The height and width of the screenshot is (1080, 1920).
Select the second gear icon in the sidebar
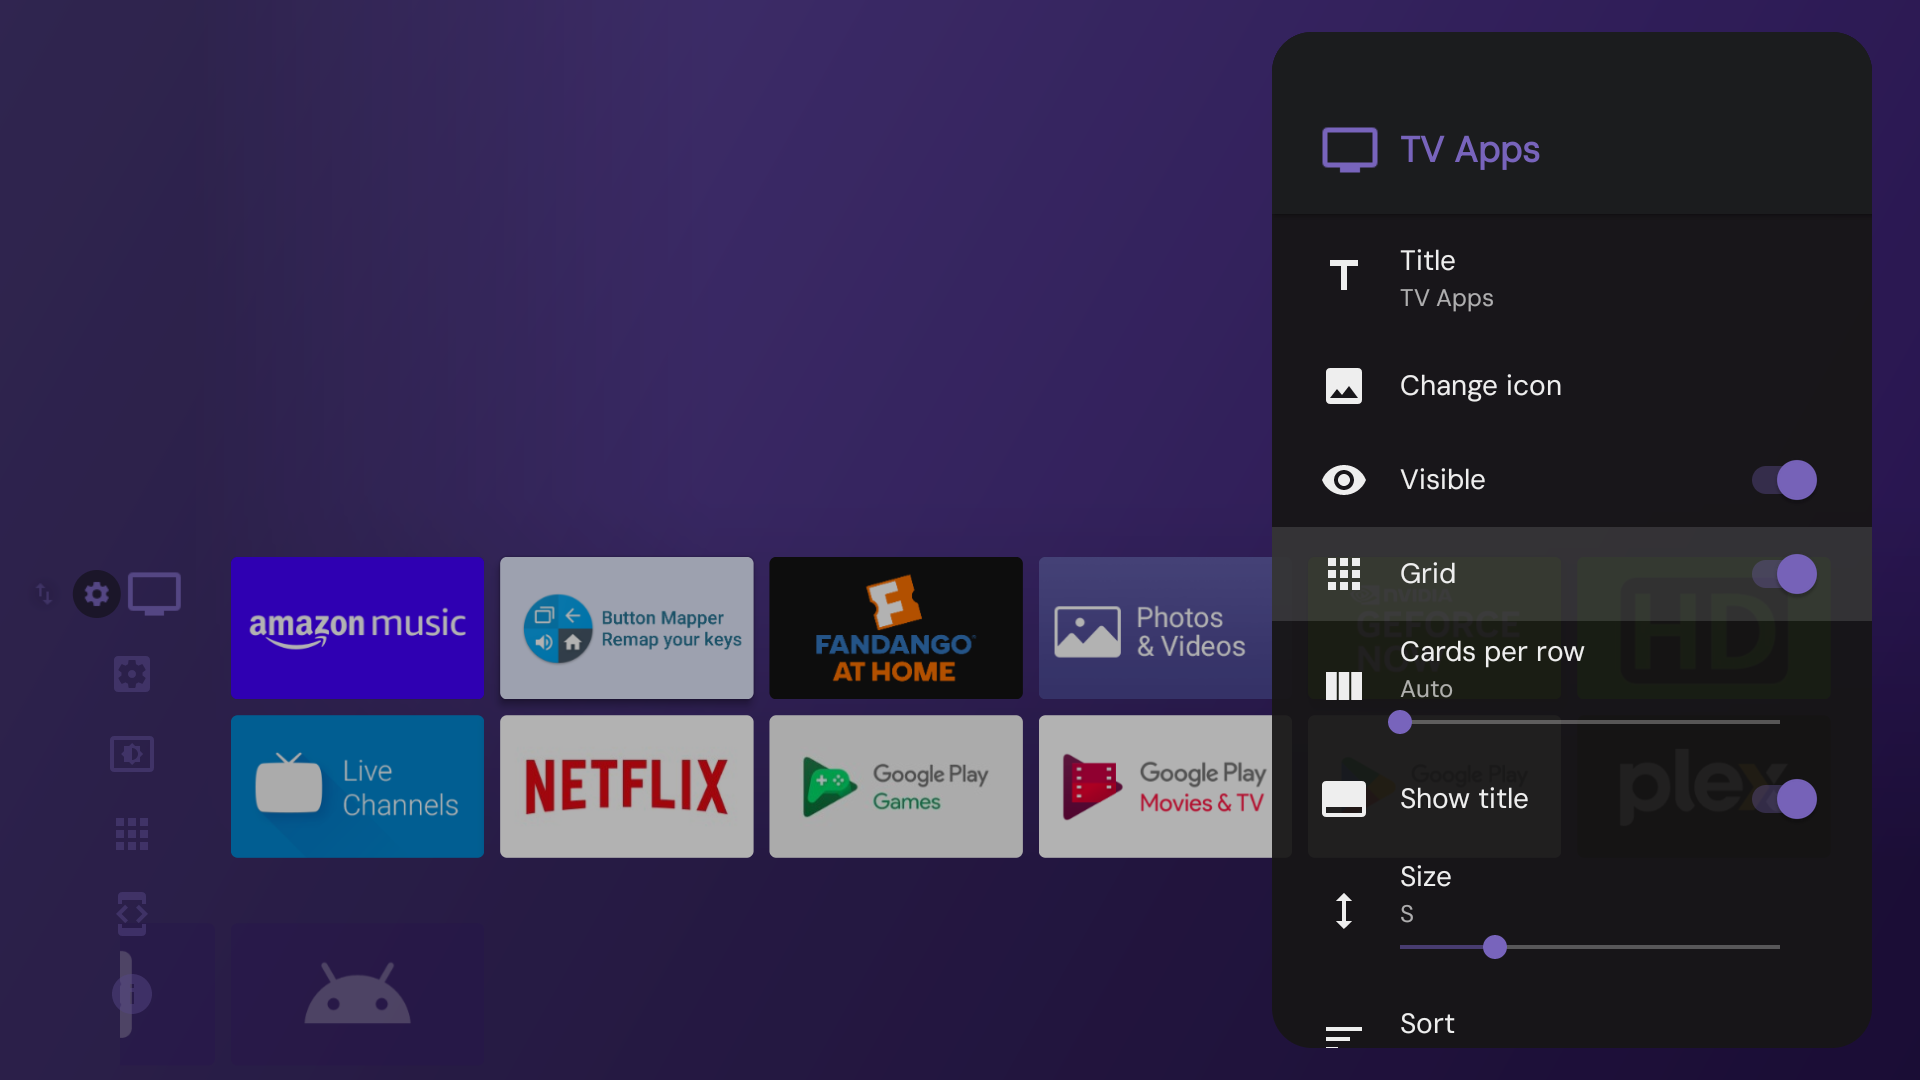pyautogui.click(x=132, y=674)
